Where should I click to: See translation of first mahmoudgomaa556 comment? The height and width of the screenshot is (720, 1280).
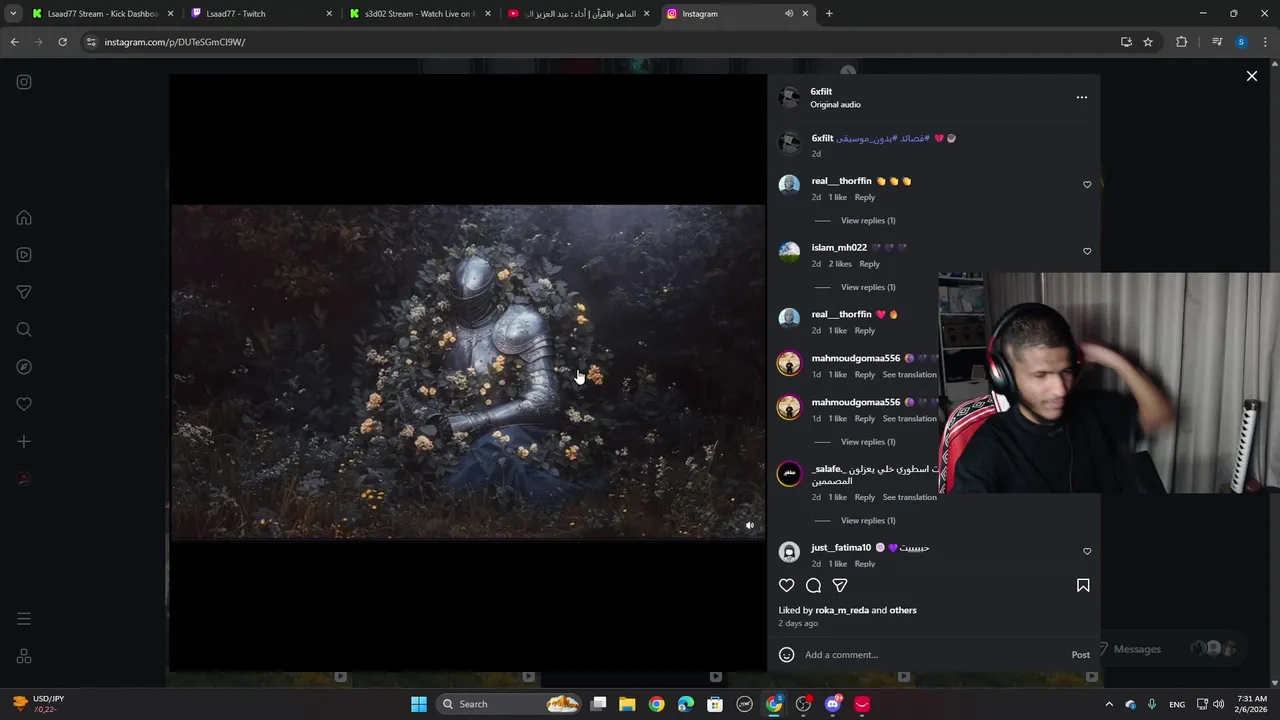pyautogui.click(x=910, y=374)
